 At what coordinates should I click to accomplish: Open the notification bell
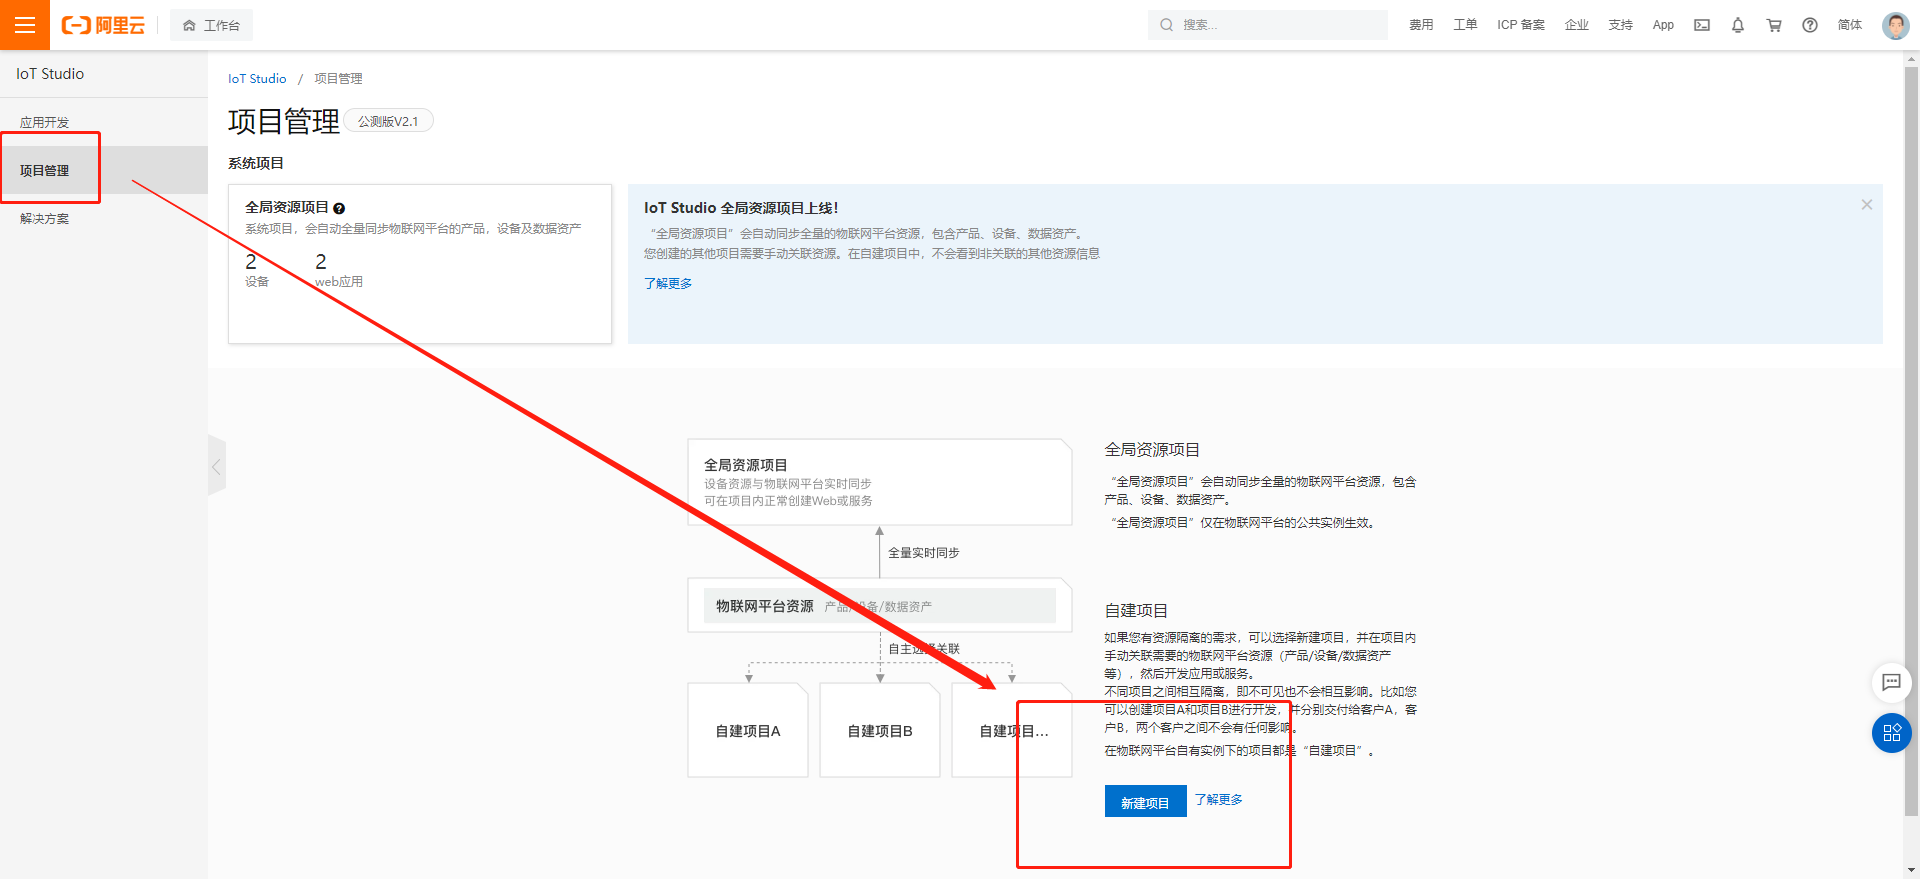tap(1738, 25)
